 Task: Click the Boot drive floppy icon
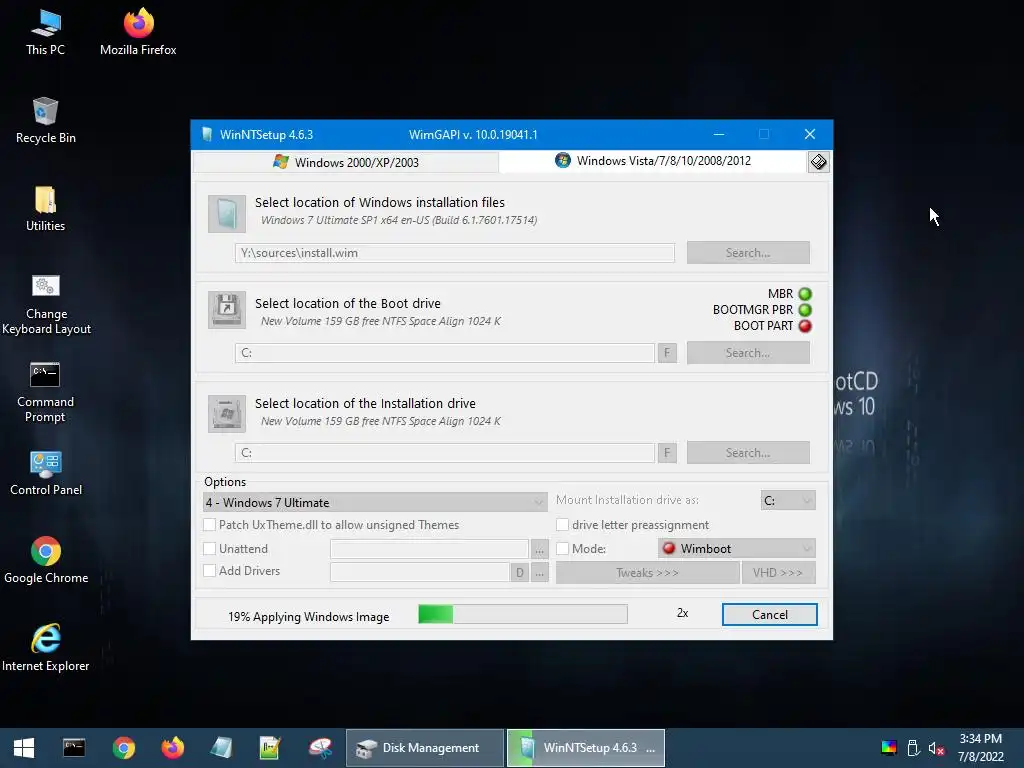pos(227,309)
